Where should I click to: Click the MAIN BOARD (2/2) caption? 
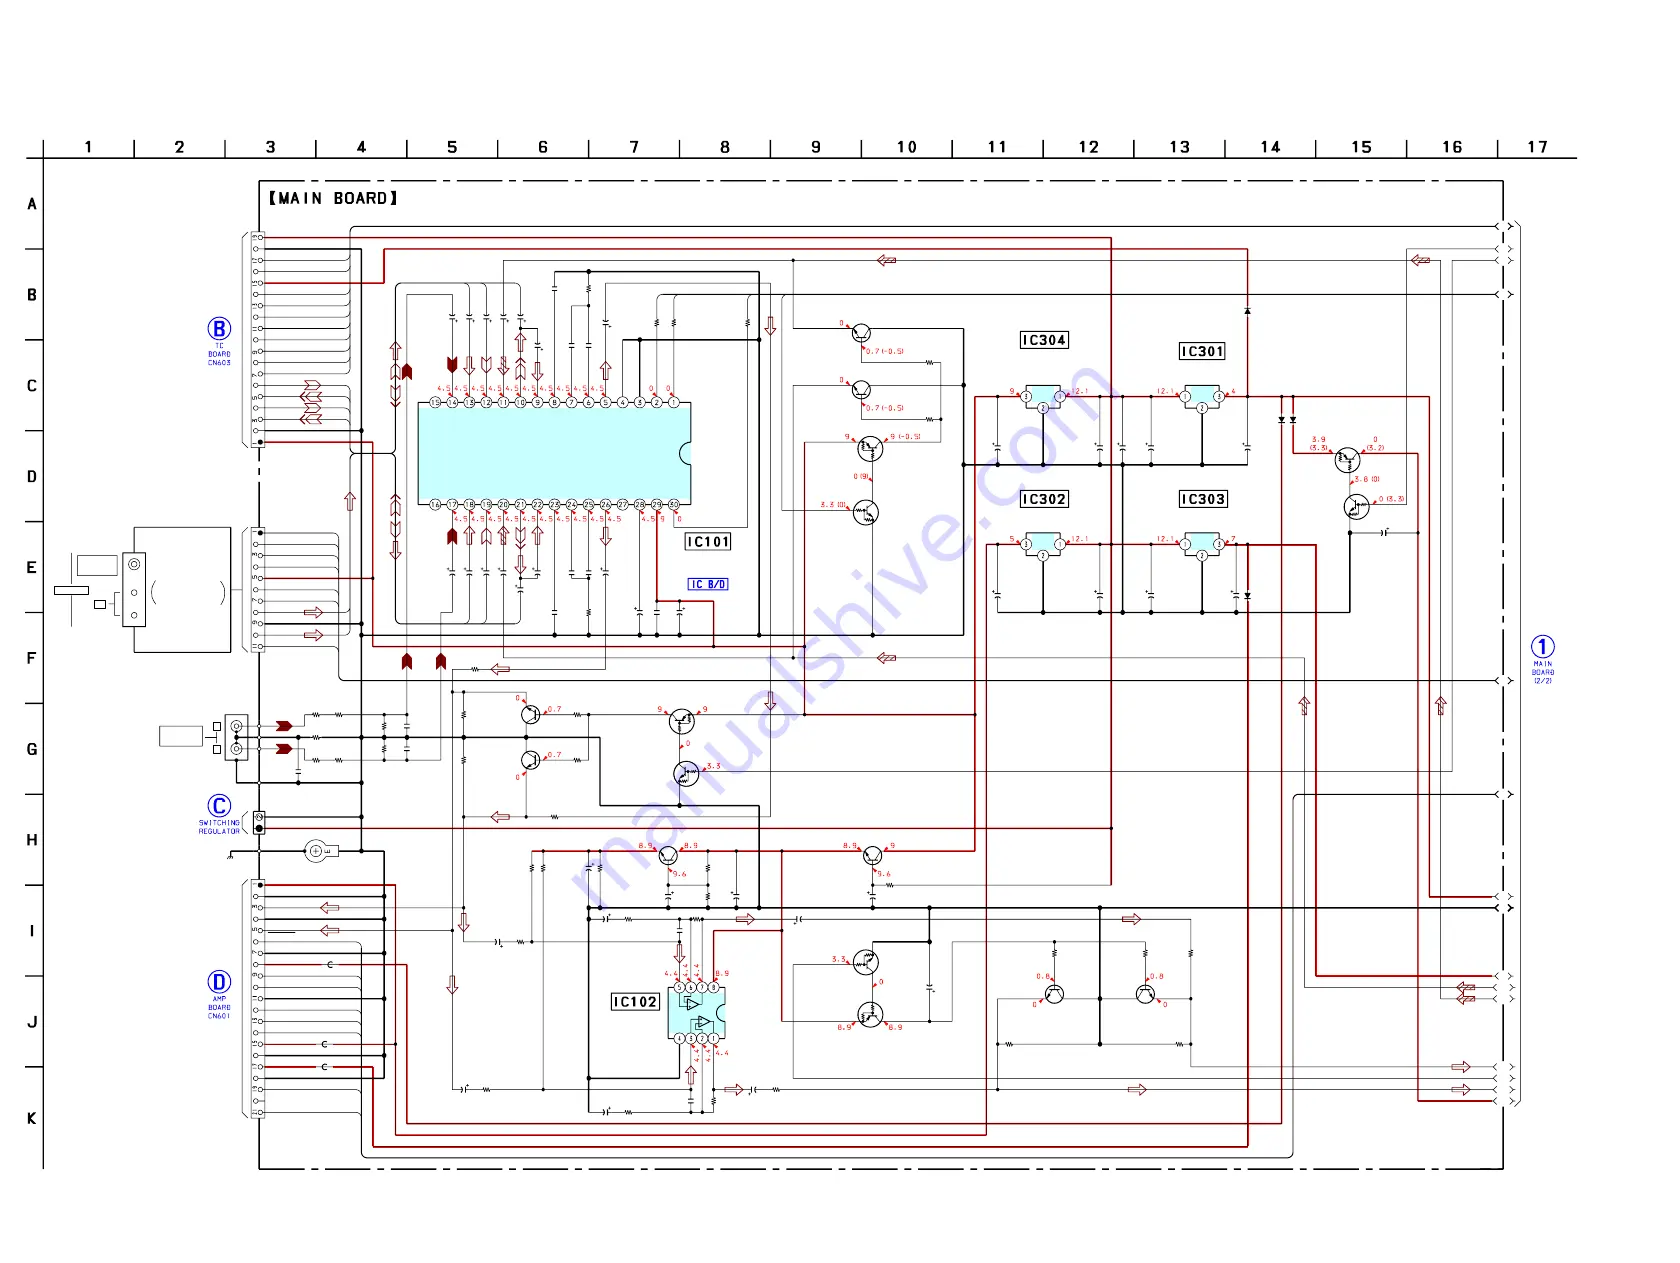point(1543,672)
